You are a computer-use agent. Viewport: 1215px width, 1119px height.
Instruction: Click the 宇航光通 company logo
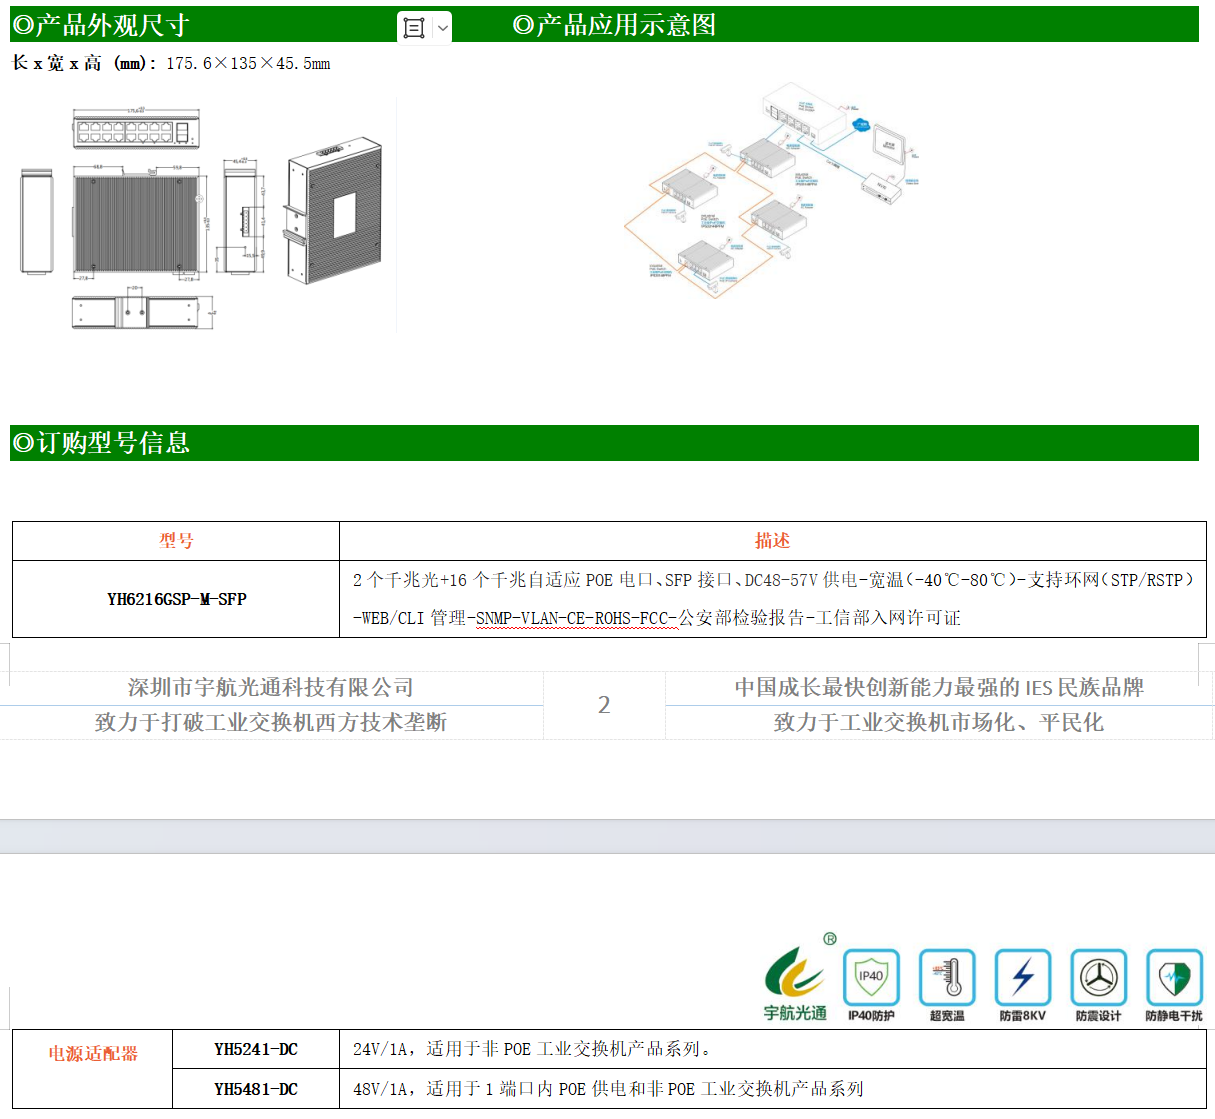pos(795,980)
